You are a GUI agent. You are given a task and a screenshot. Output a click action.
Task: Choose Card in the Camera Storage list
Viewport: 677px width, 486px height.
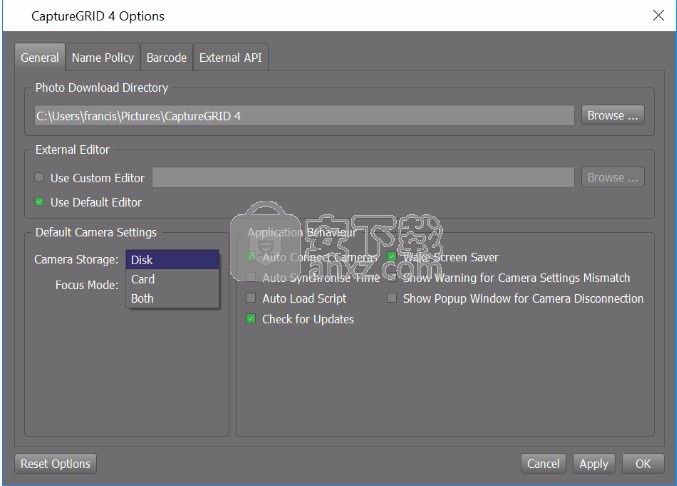(173, 279)
